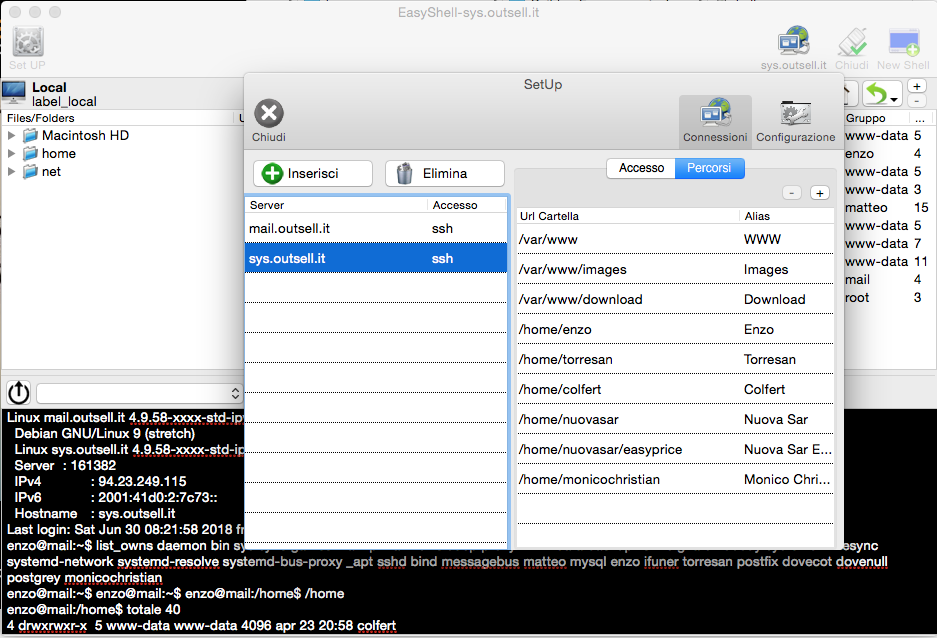Close the SetUp dialog with Chiudi X

click(x=269, y=113)
